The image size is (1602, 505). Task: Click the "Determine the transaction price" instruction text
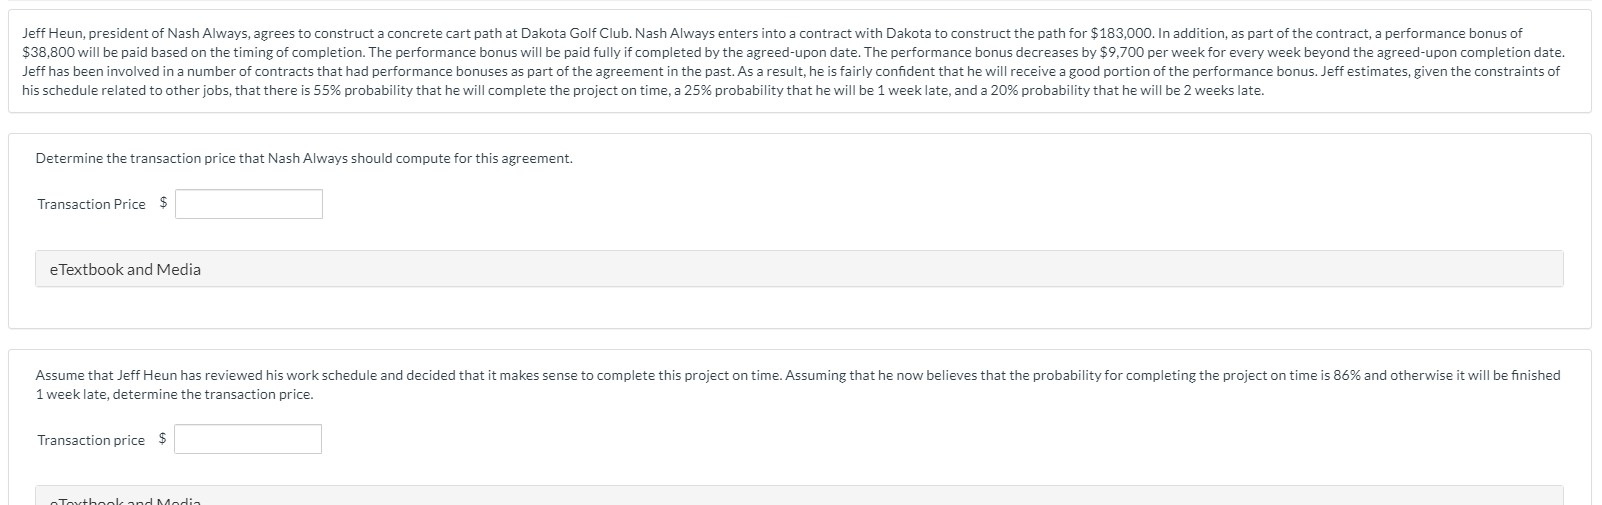(x=304, y=158)
